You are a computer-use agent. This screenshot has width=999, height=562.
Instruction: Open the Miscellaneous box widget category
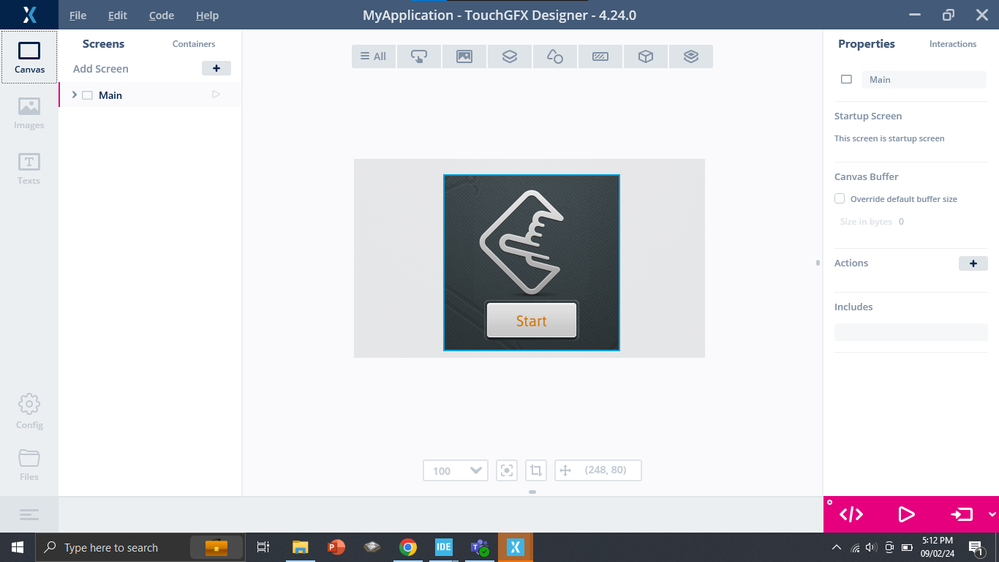(645, 56)
